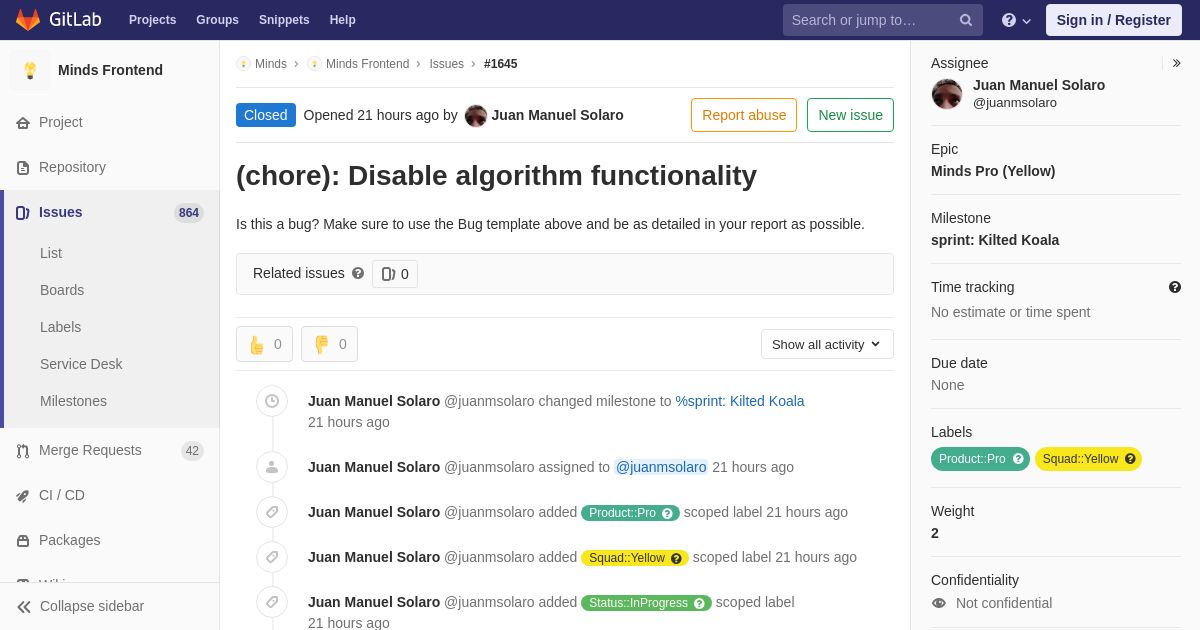Image resolution: width=1200 pixels, height=630 pixels.
Task: Click the Time tracking help icon
Action: click(x=1175, y=287)
